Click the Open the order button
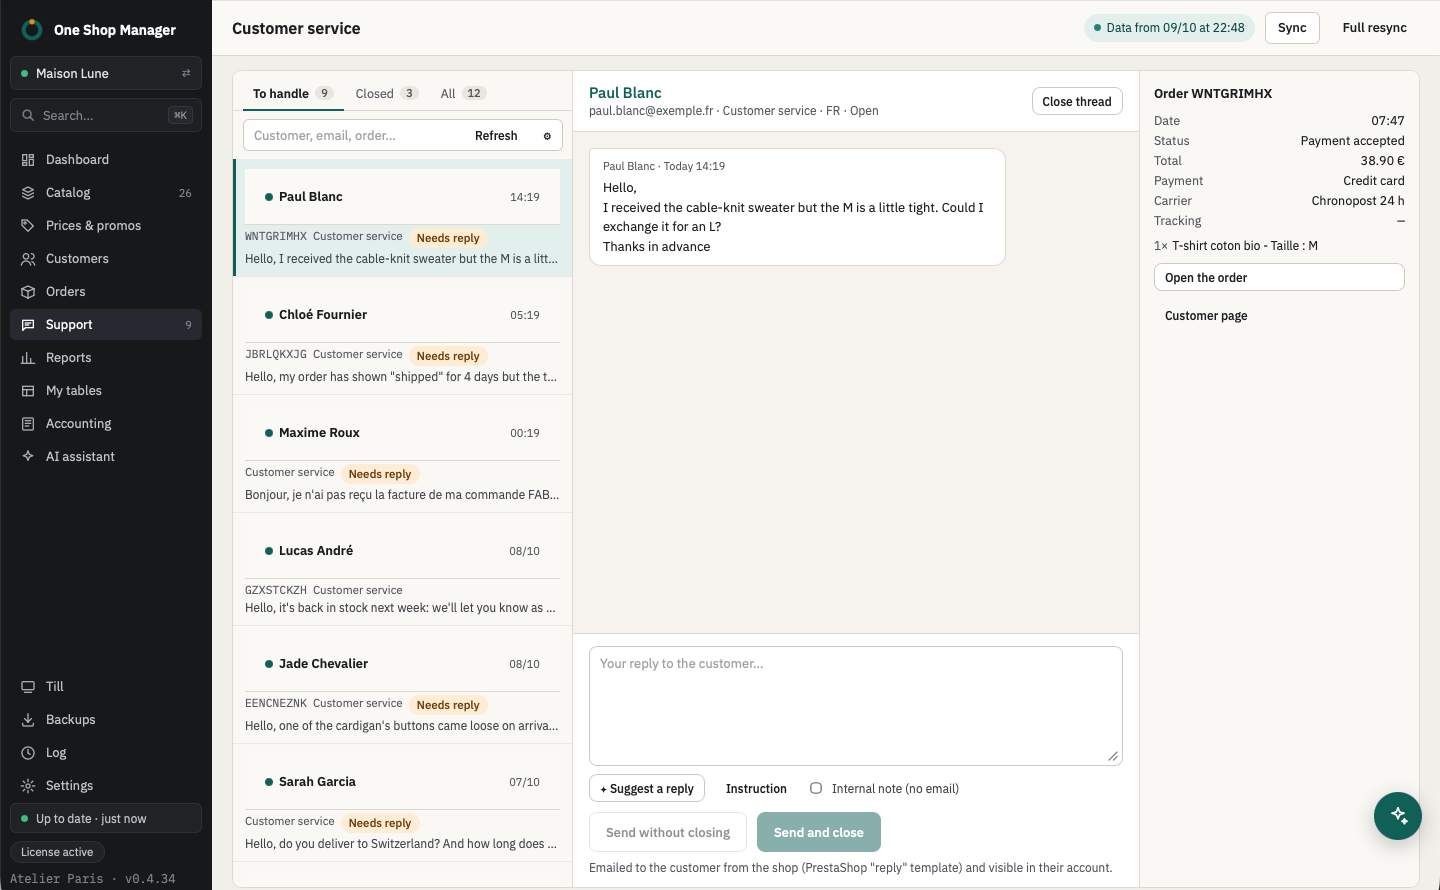The image size is (1440, 890). [1279, 277]
